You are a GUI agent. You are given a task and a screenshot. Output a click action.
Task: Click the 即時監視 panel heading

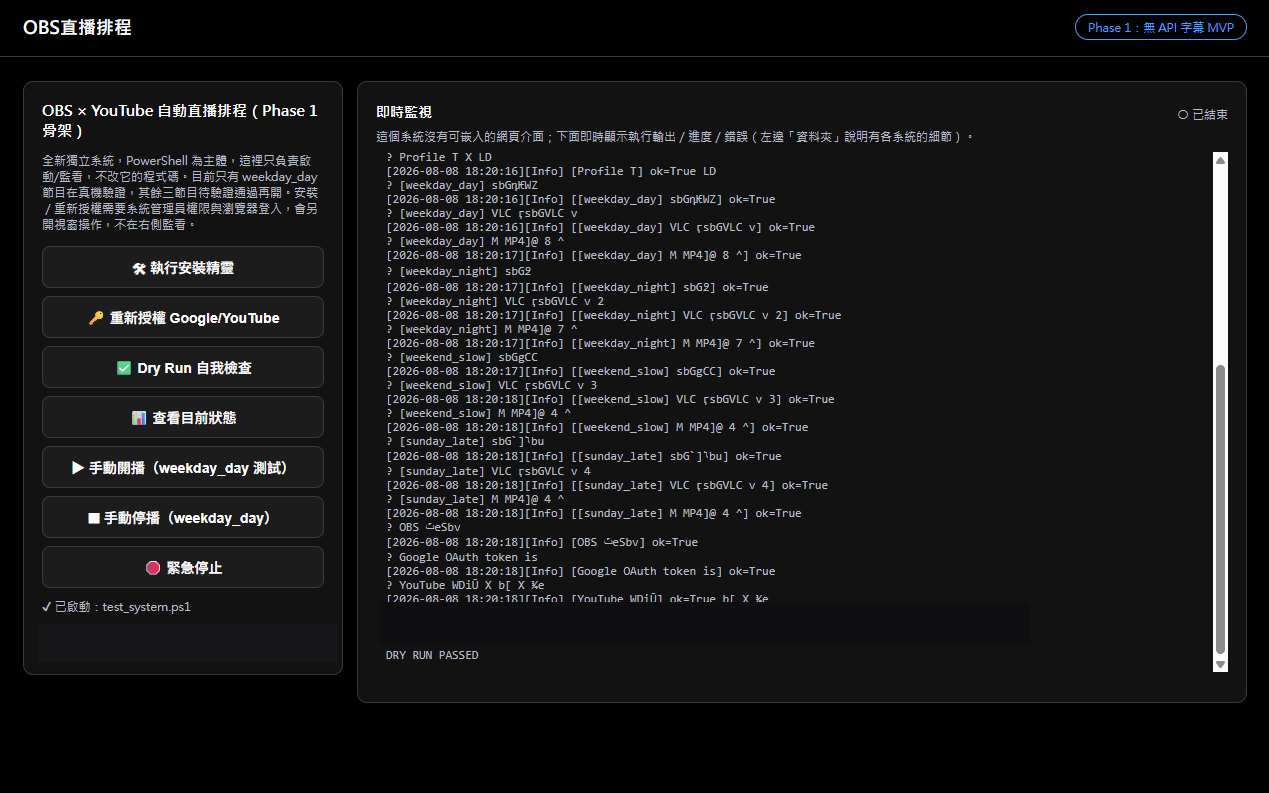click(404, 112)
